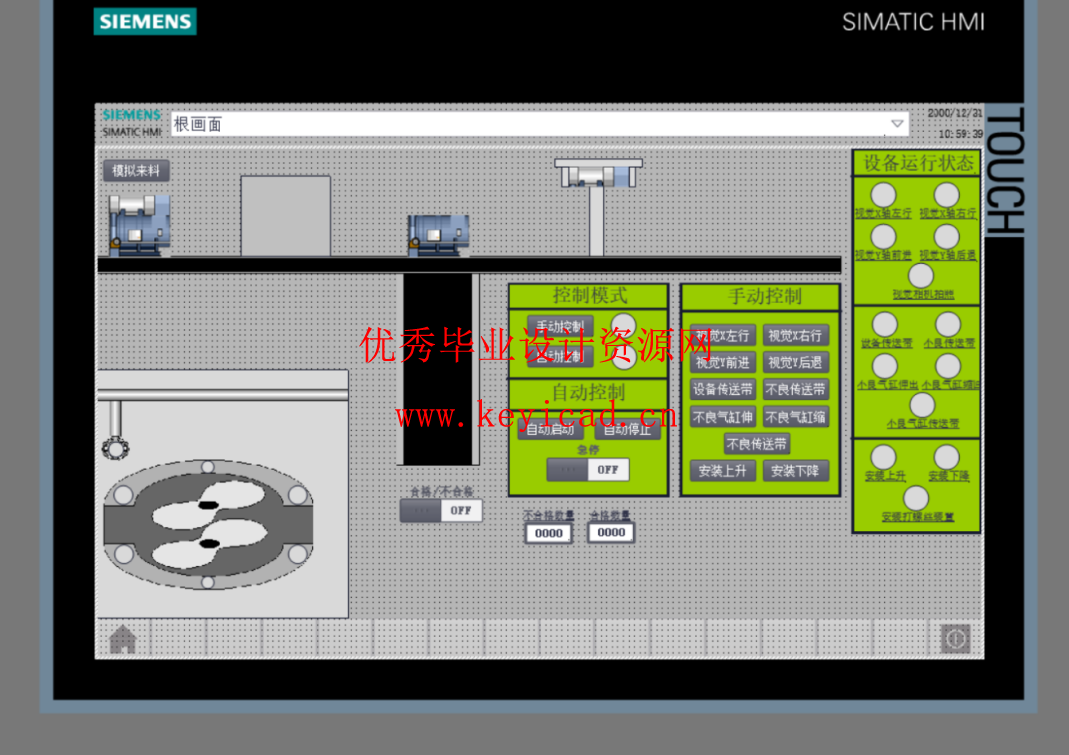Screen dimensions: 1069x755
Task: Click the 不良气缸伸 manual button
Action: pos(723,417)
